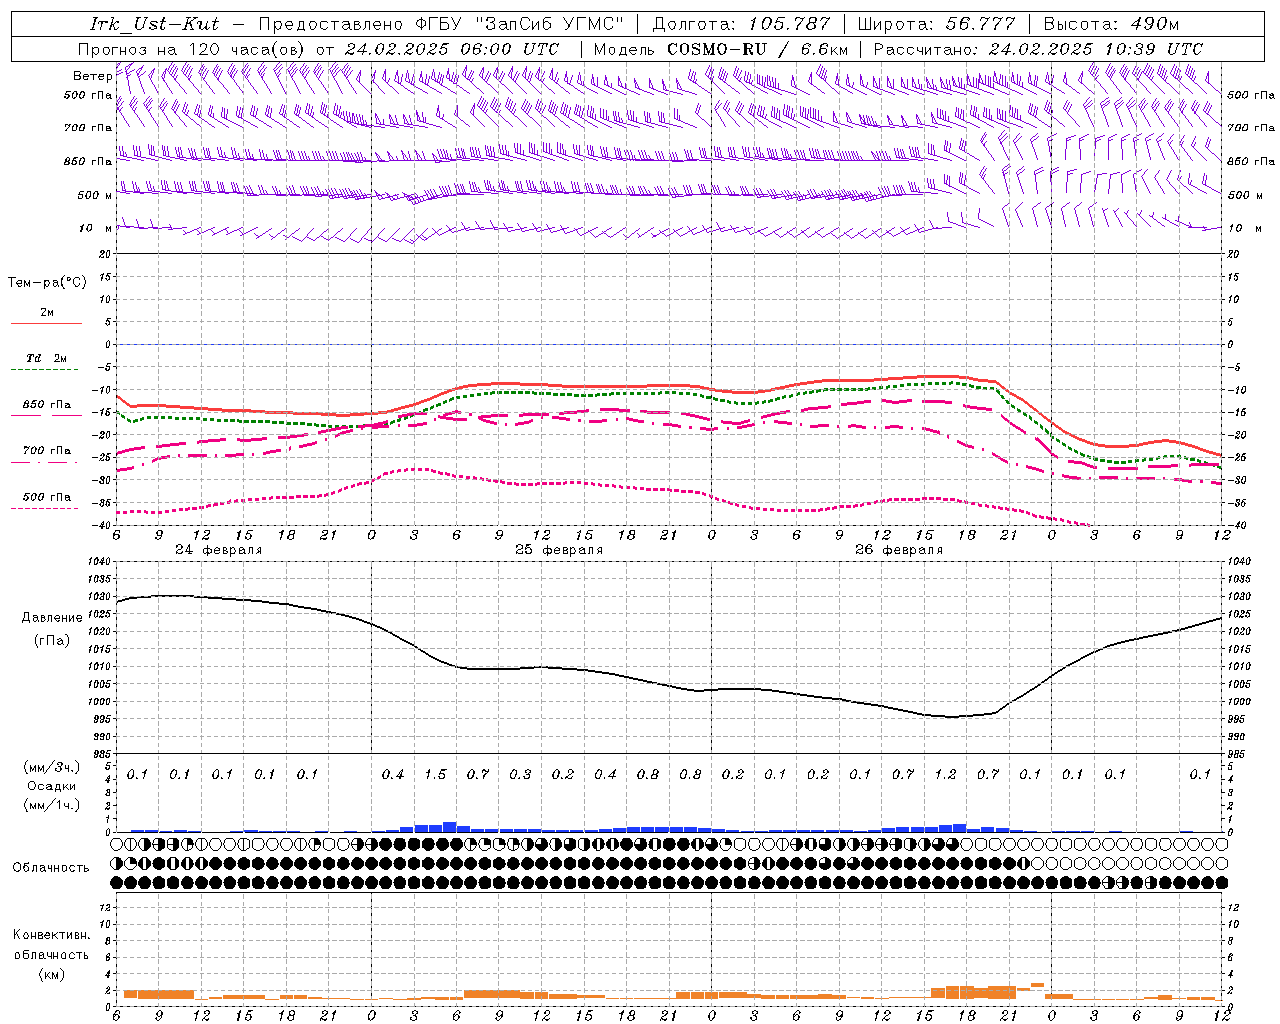Click "Предоставлено ФГБУ ЗапСиб УГМС" provider text
1280x1024 pixels.
click(x=441, y=24)
